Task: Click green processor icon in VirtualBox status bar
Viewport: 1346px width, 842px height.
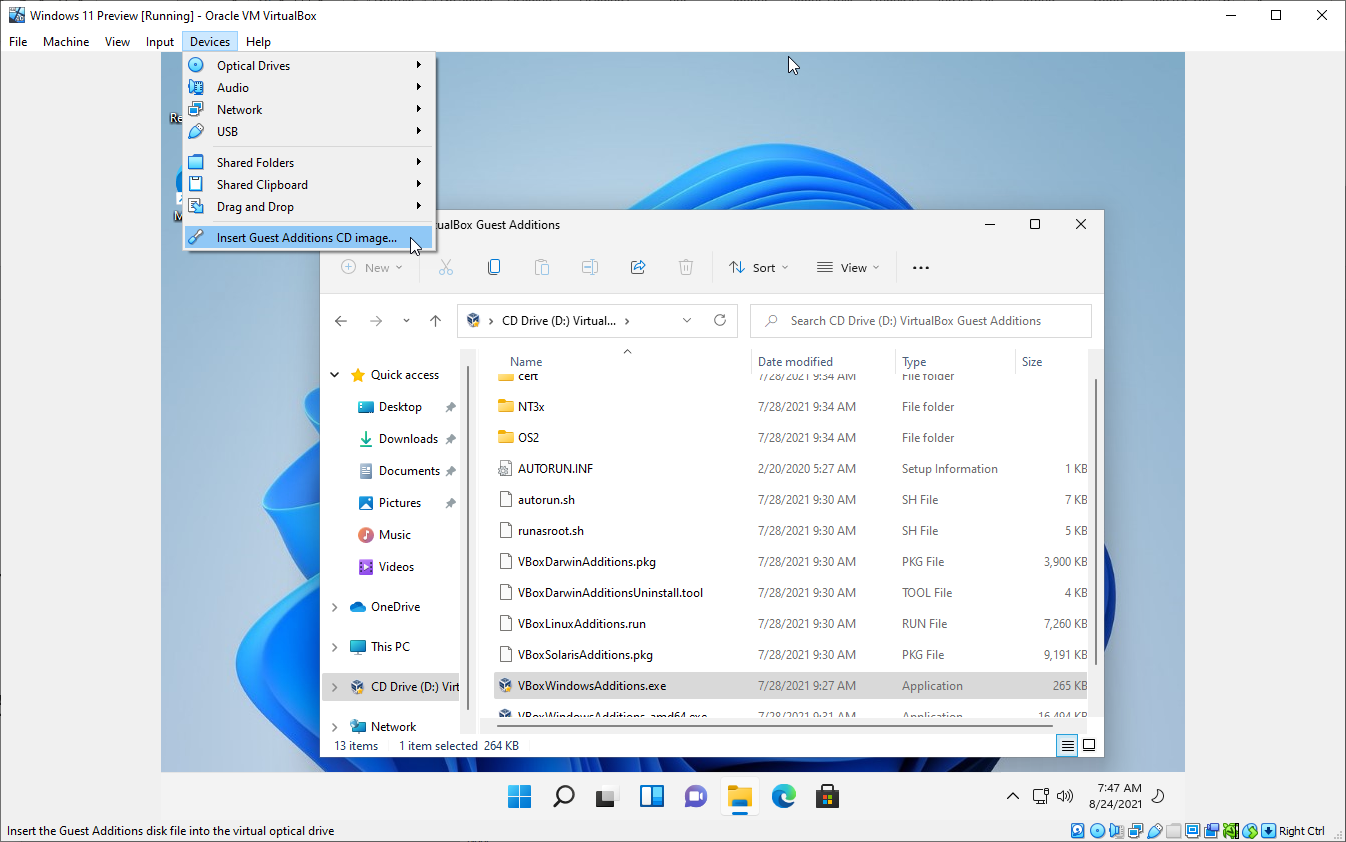Action: click(x=1230, y=830)
